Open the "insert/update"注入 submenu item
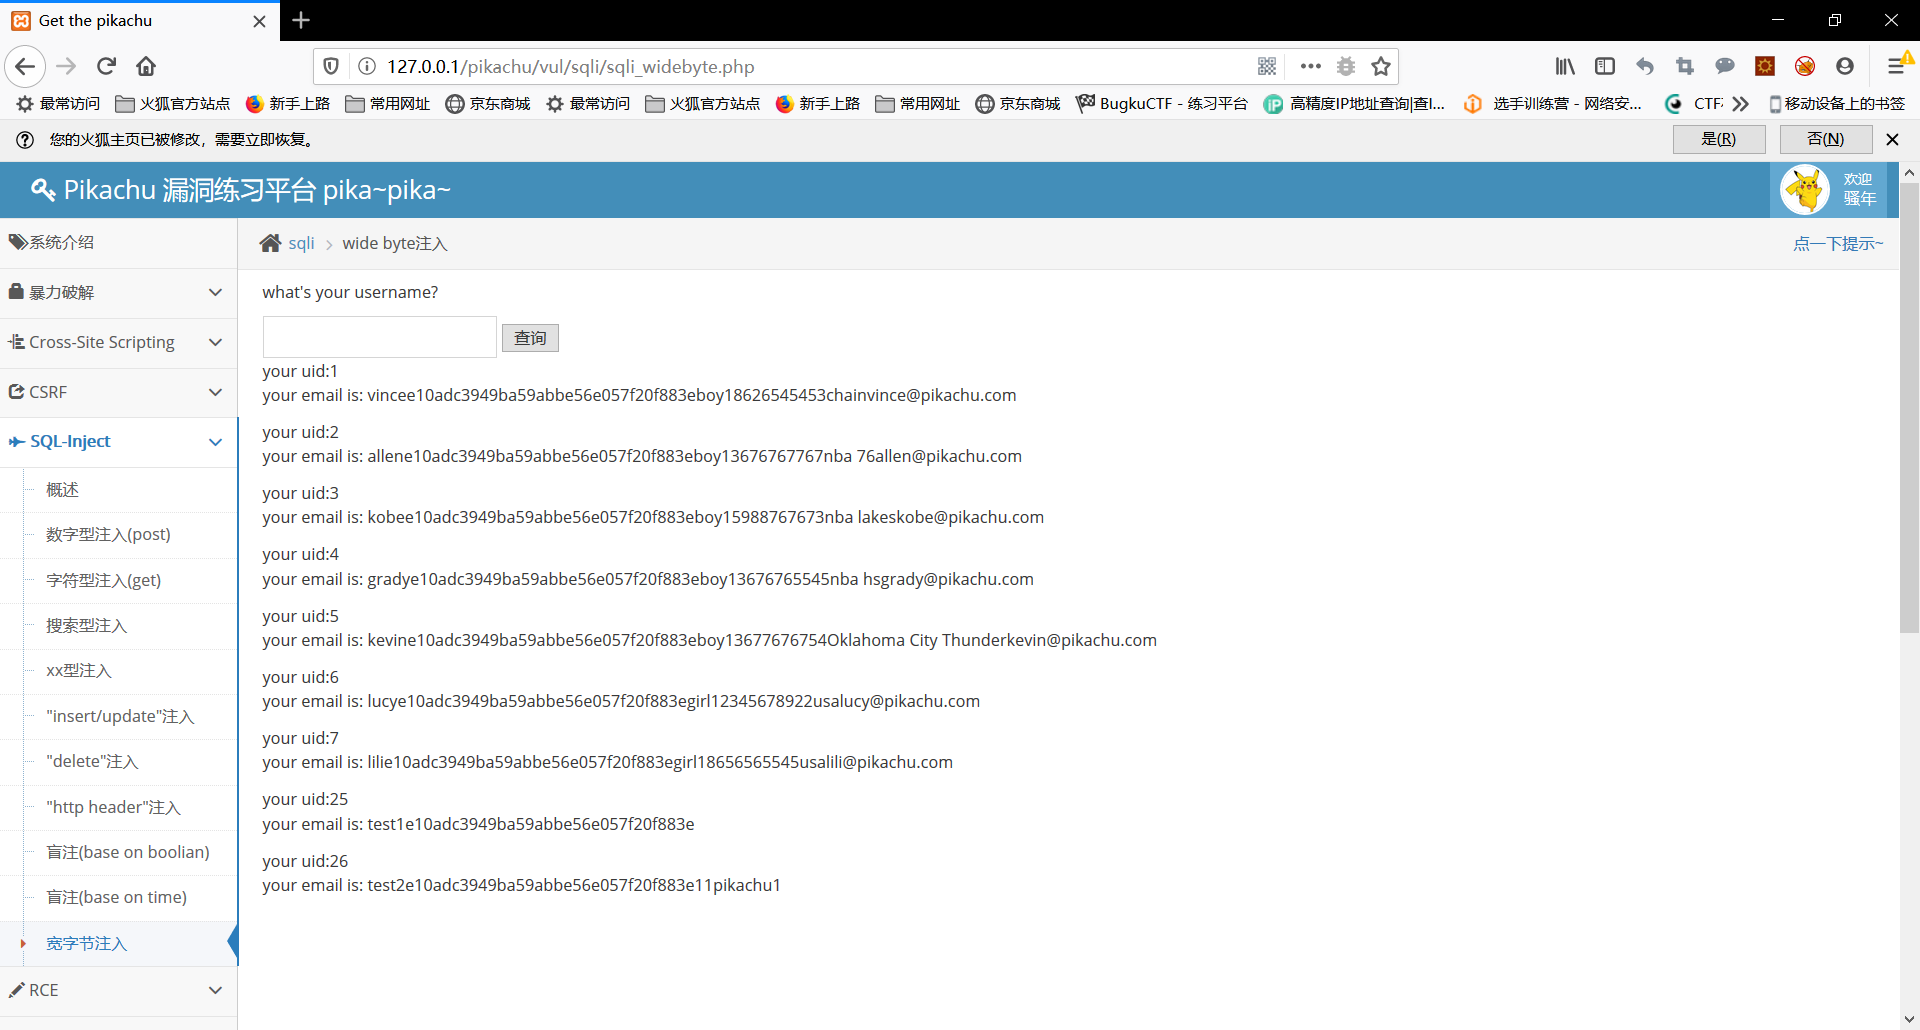 point(120,716)
